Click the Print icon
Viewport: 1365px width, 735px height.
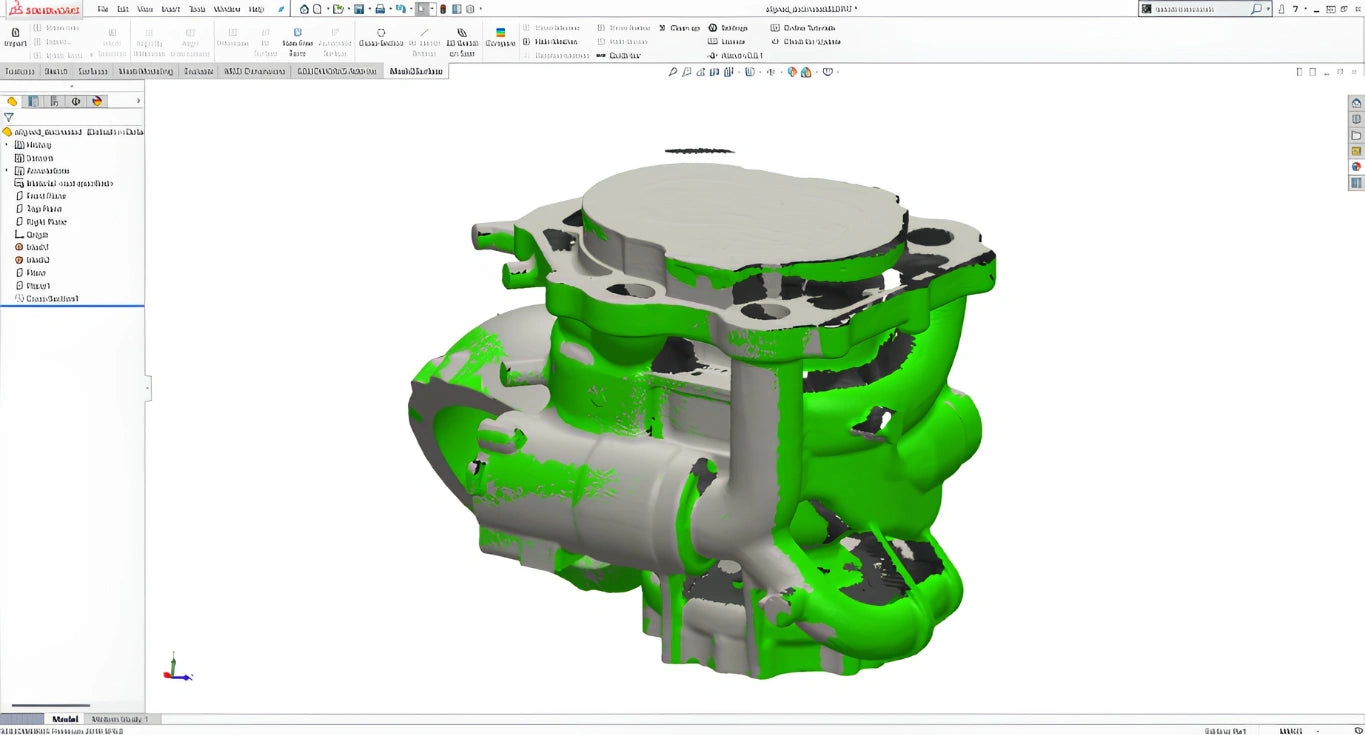coord(380,9)
